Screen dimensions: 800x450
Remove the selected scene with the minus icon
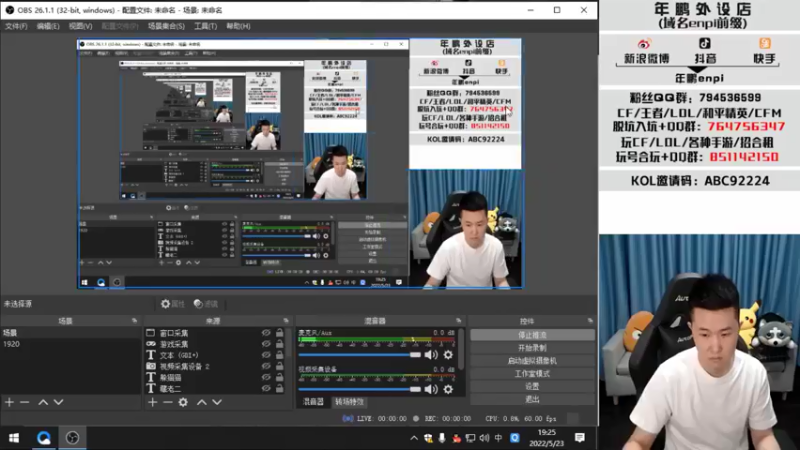24,402
